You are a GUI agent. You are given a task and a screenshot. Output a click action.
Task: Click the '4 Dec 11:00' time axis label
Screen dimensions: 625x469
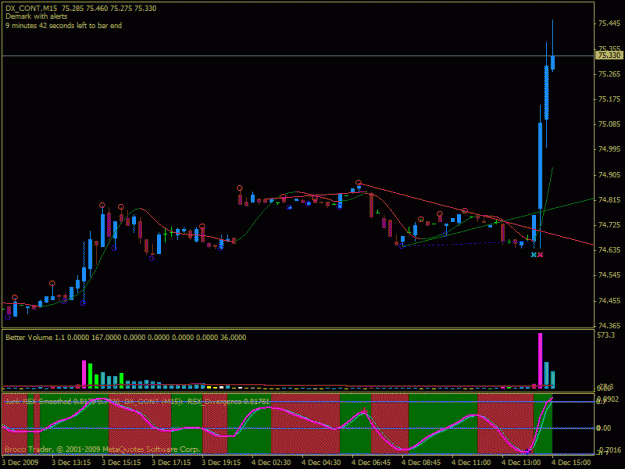point(471,462)
